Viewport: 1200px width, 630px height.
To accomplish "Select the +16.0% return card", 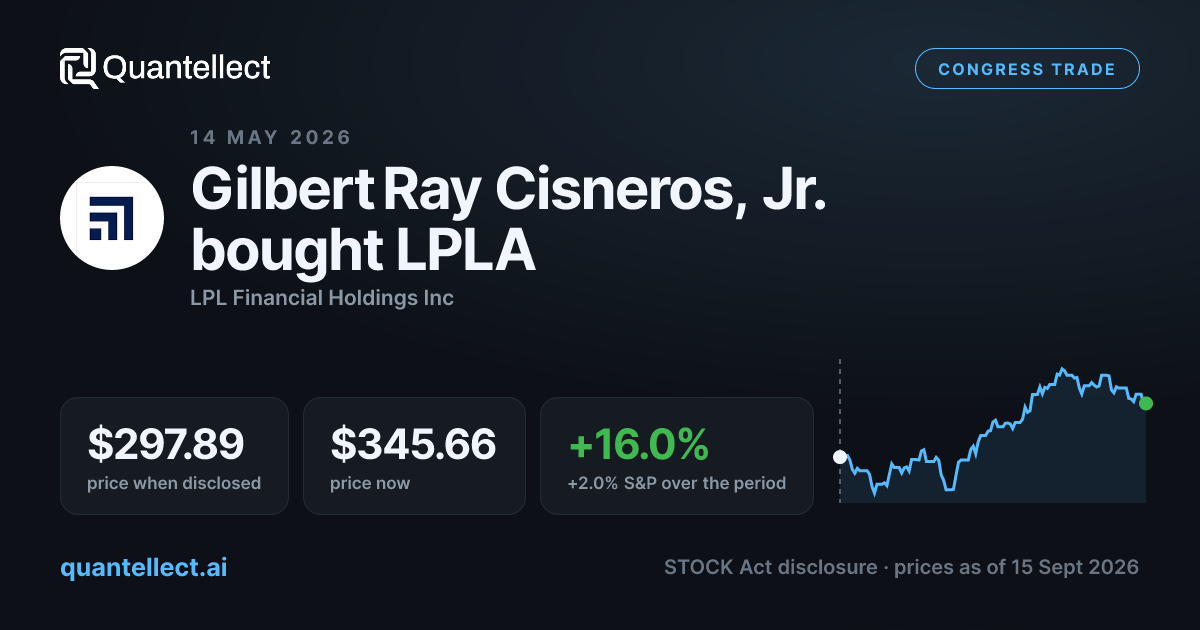I will tap(677, 456).
